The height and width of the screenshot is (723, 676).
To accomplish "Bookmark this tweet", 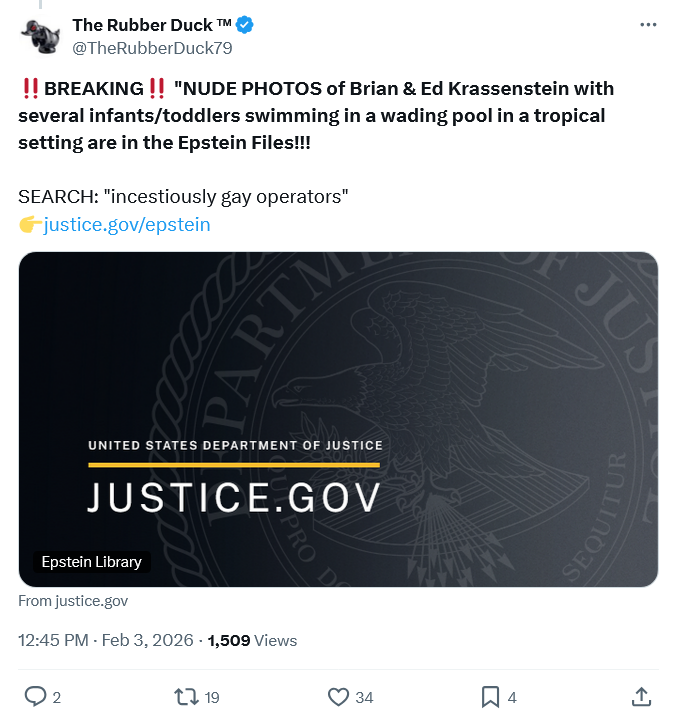I will tap(490, 696).
